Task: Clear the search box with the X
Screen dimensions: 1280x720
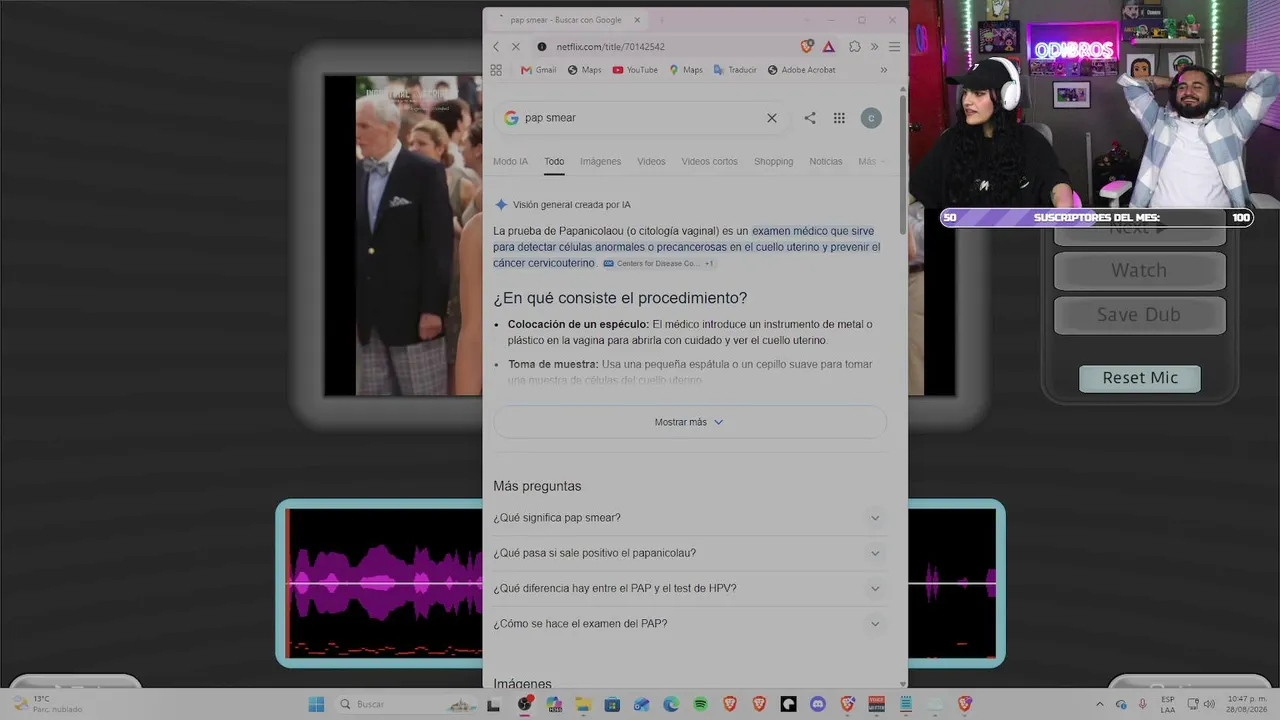Action: (x=772, y=118)
